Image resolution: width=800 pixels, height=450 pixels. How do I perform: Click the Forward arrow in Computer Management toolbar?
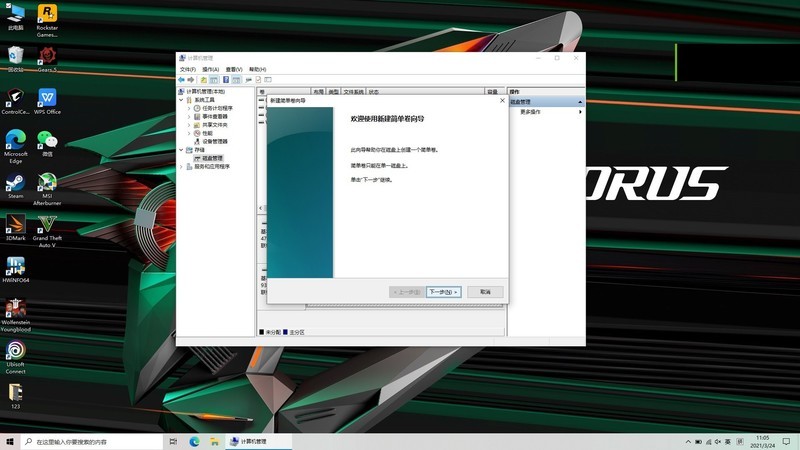191,80
